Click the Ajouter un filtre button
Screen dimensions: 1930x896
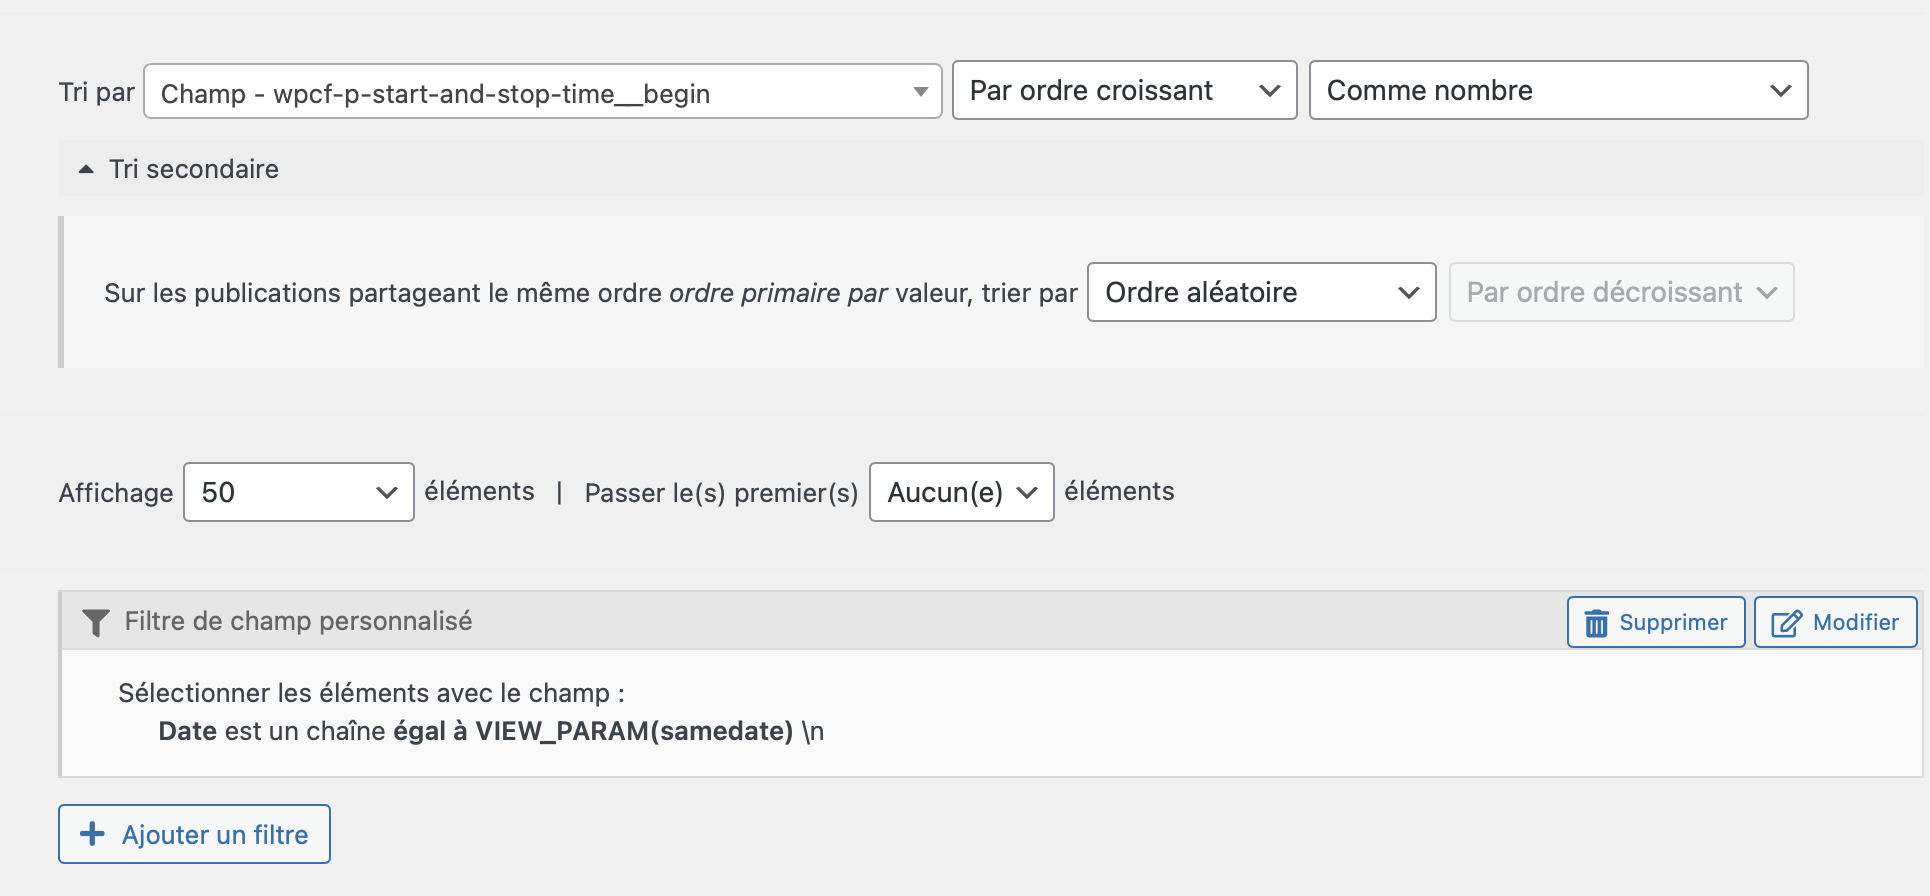tap(194, 834)
